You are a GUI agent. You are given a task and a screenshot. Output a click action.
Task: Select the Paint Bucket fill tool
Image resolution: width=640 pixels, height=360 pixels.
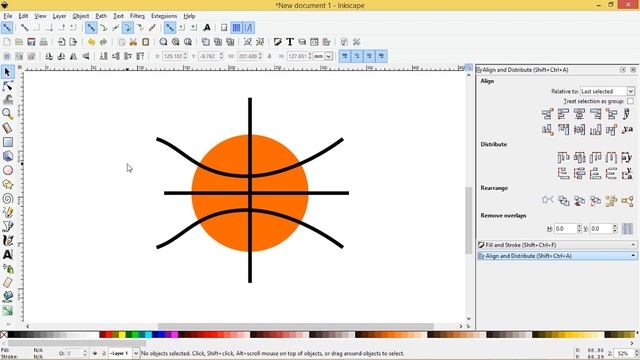click(x=7, y=297)
